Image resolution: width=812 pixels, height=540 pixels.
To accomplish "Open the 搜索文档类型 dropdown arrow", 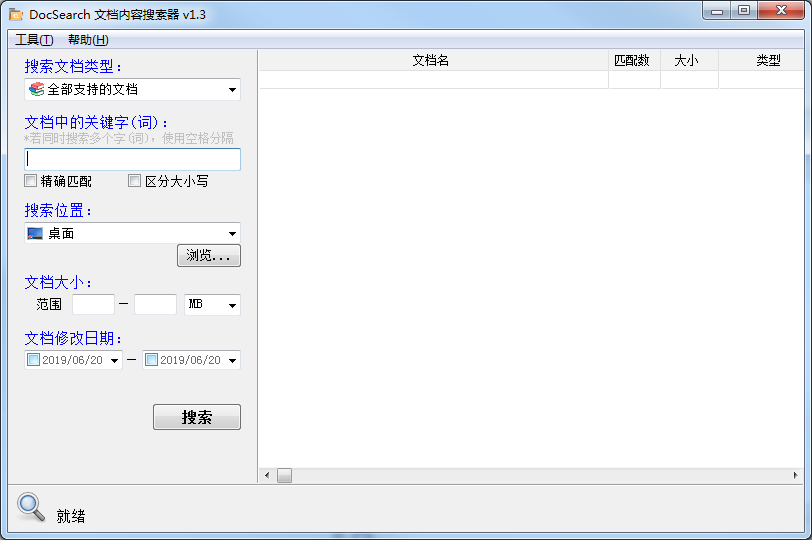I will pyautogui.click(x=233, y=90).
